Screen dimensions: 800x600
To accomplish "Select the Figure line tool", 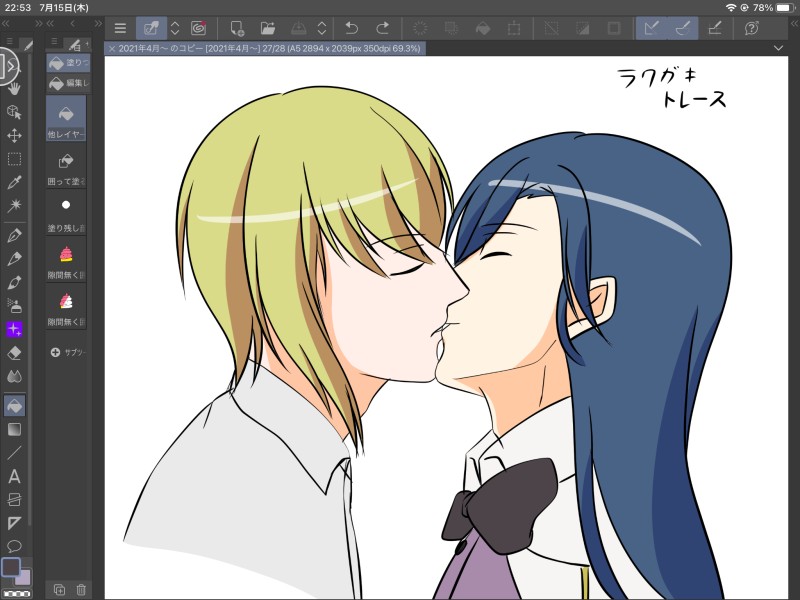I will (14, 453).
